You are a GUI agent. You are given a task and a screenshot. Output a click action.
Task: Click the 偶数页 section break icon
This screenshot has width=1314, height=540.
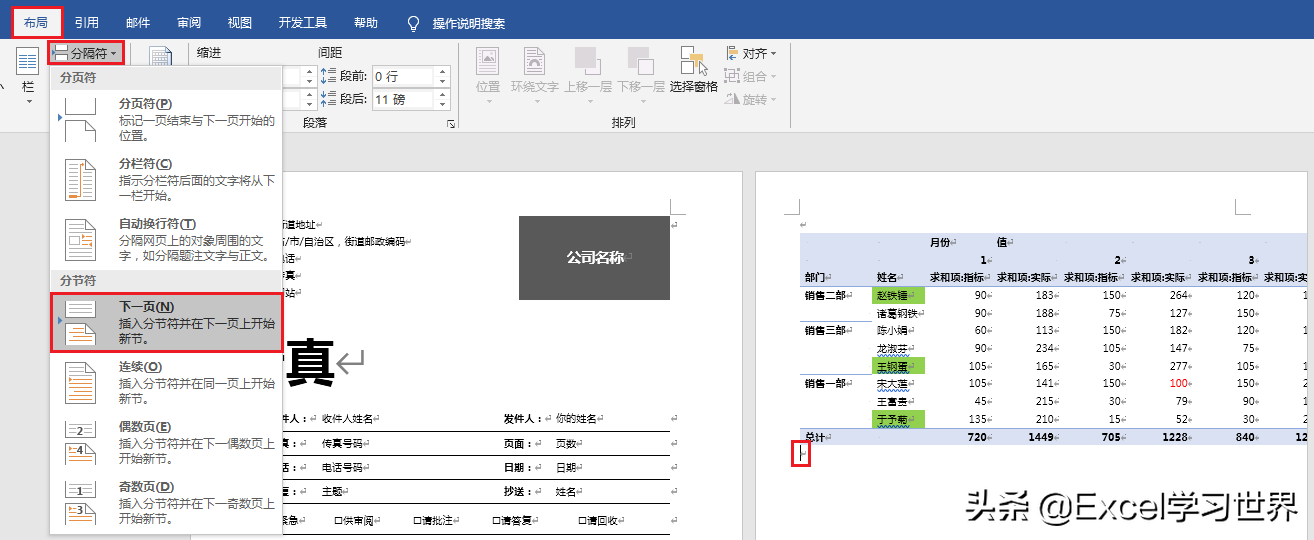pyautogui.click(x=80, y=443)
